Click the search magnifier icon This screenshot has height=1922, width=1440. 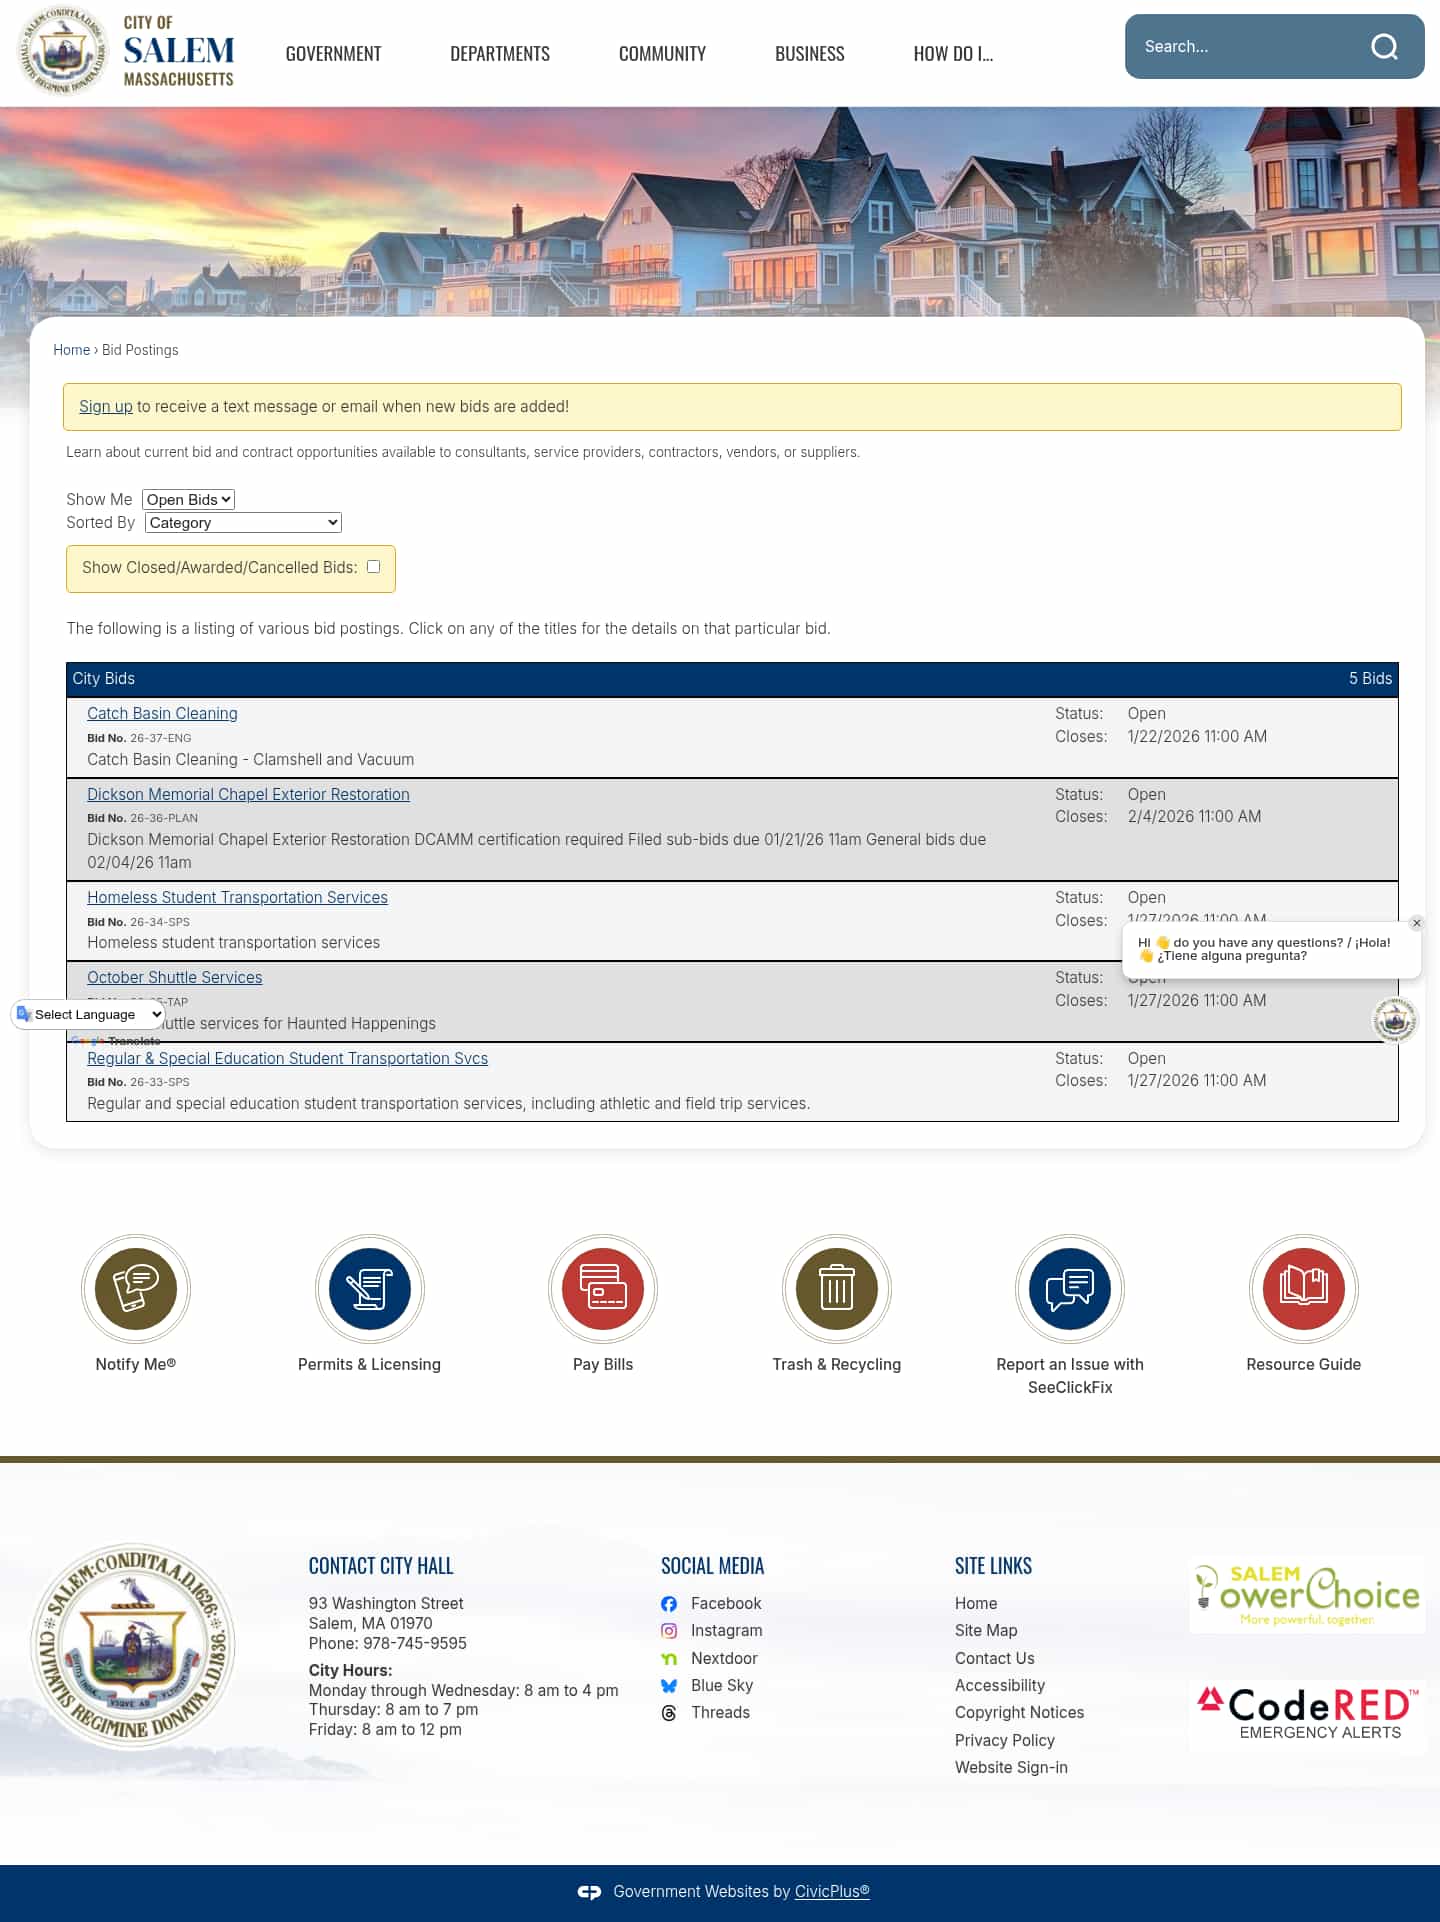[x=1384, y=47]
